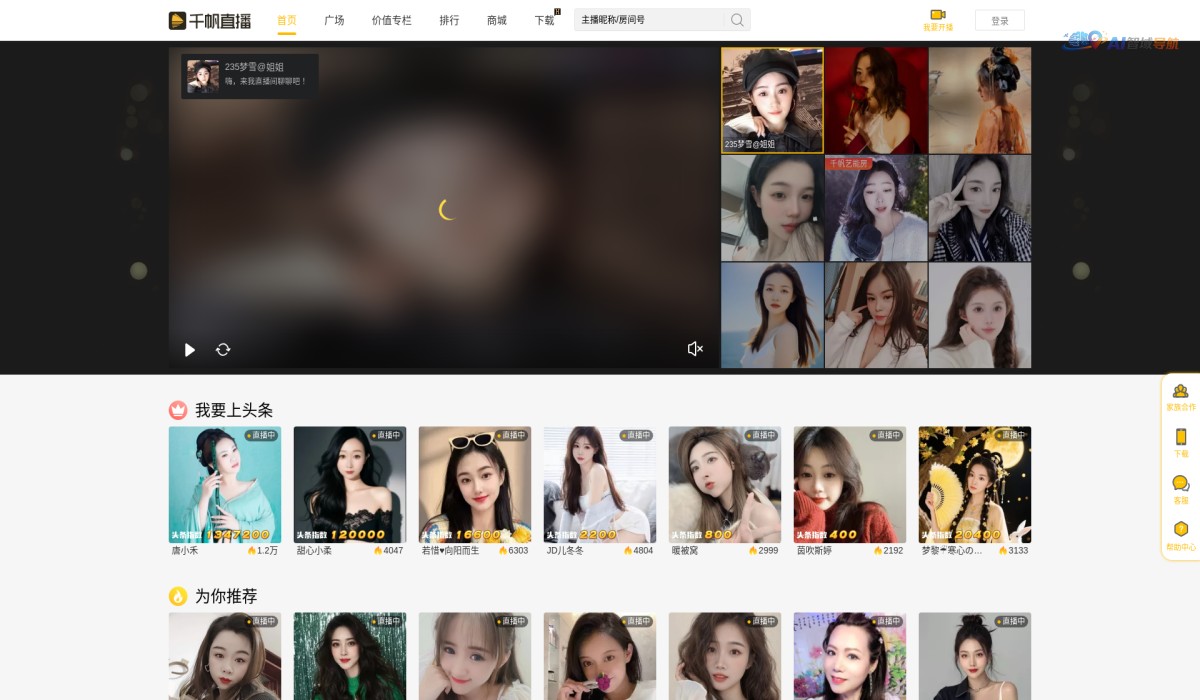Image resolution: width=1200 pixels, height=700 pixels.
Task: Open the 商城 nav item
Action: pyautogui.click(x=496, y=20)
